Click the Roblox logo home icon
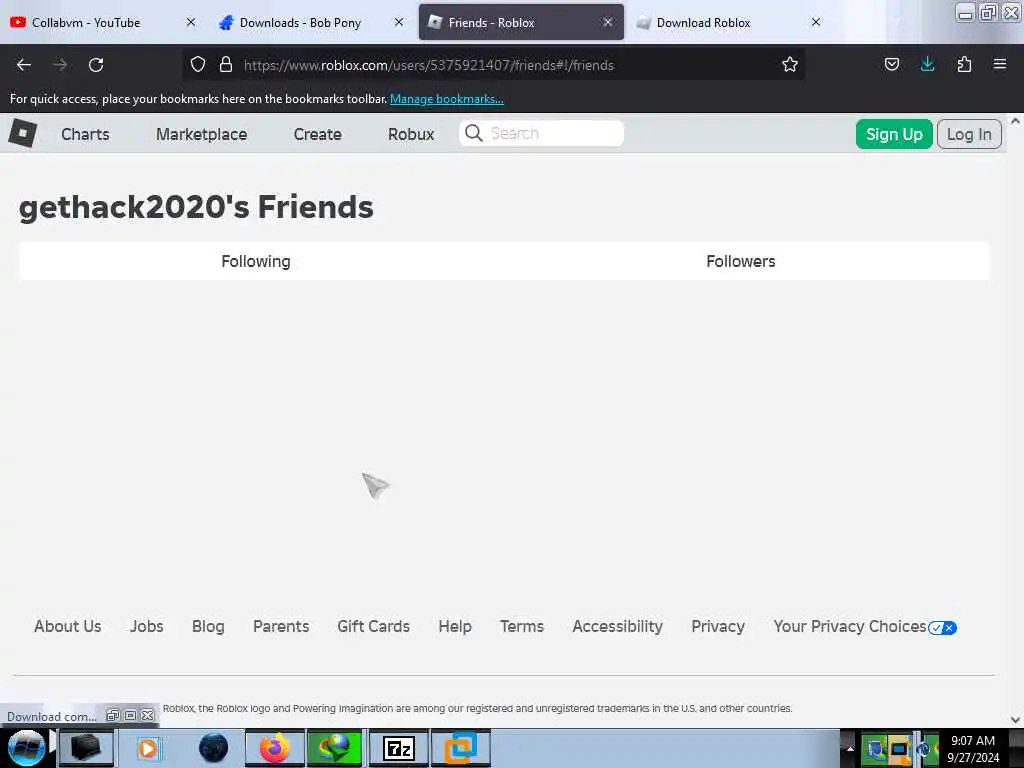This screenshot has width=1024, height=768. pos(23,133)
